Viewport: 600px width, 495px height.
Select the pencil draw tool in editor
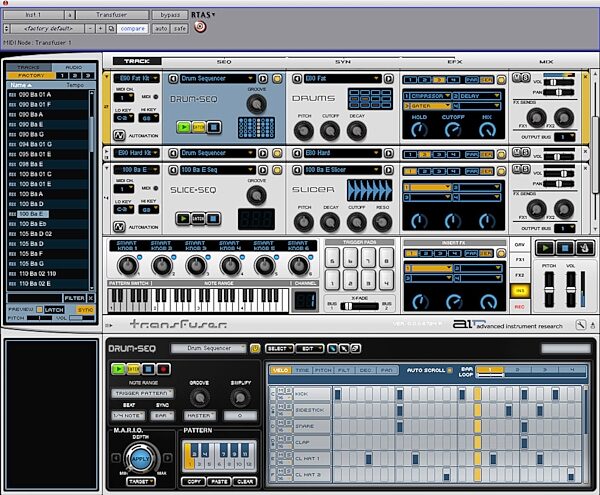tap(333, 348)
